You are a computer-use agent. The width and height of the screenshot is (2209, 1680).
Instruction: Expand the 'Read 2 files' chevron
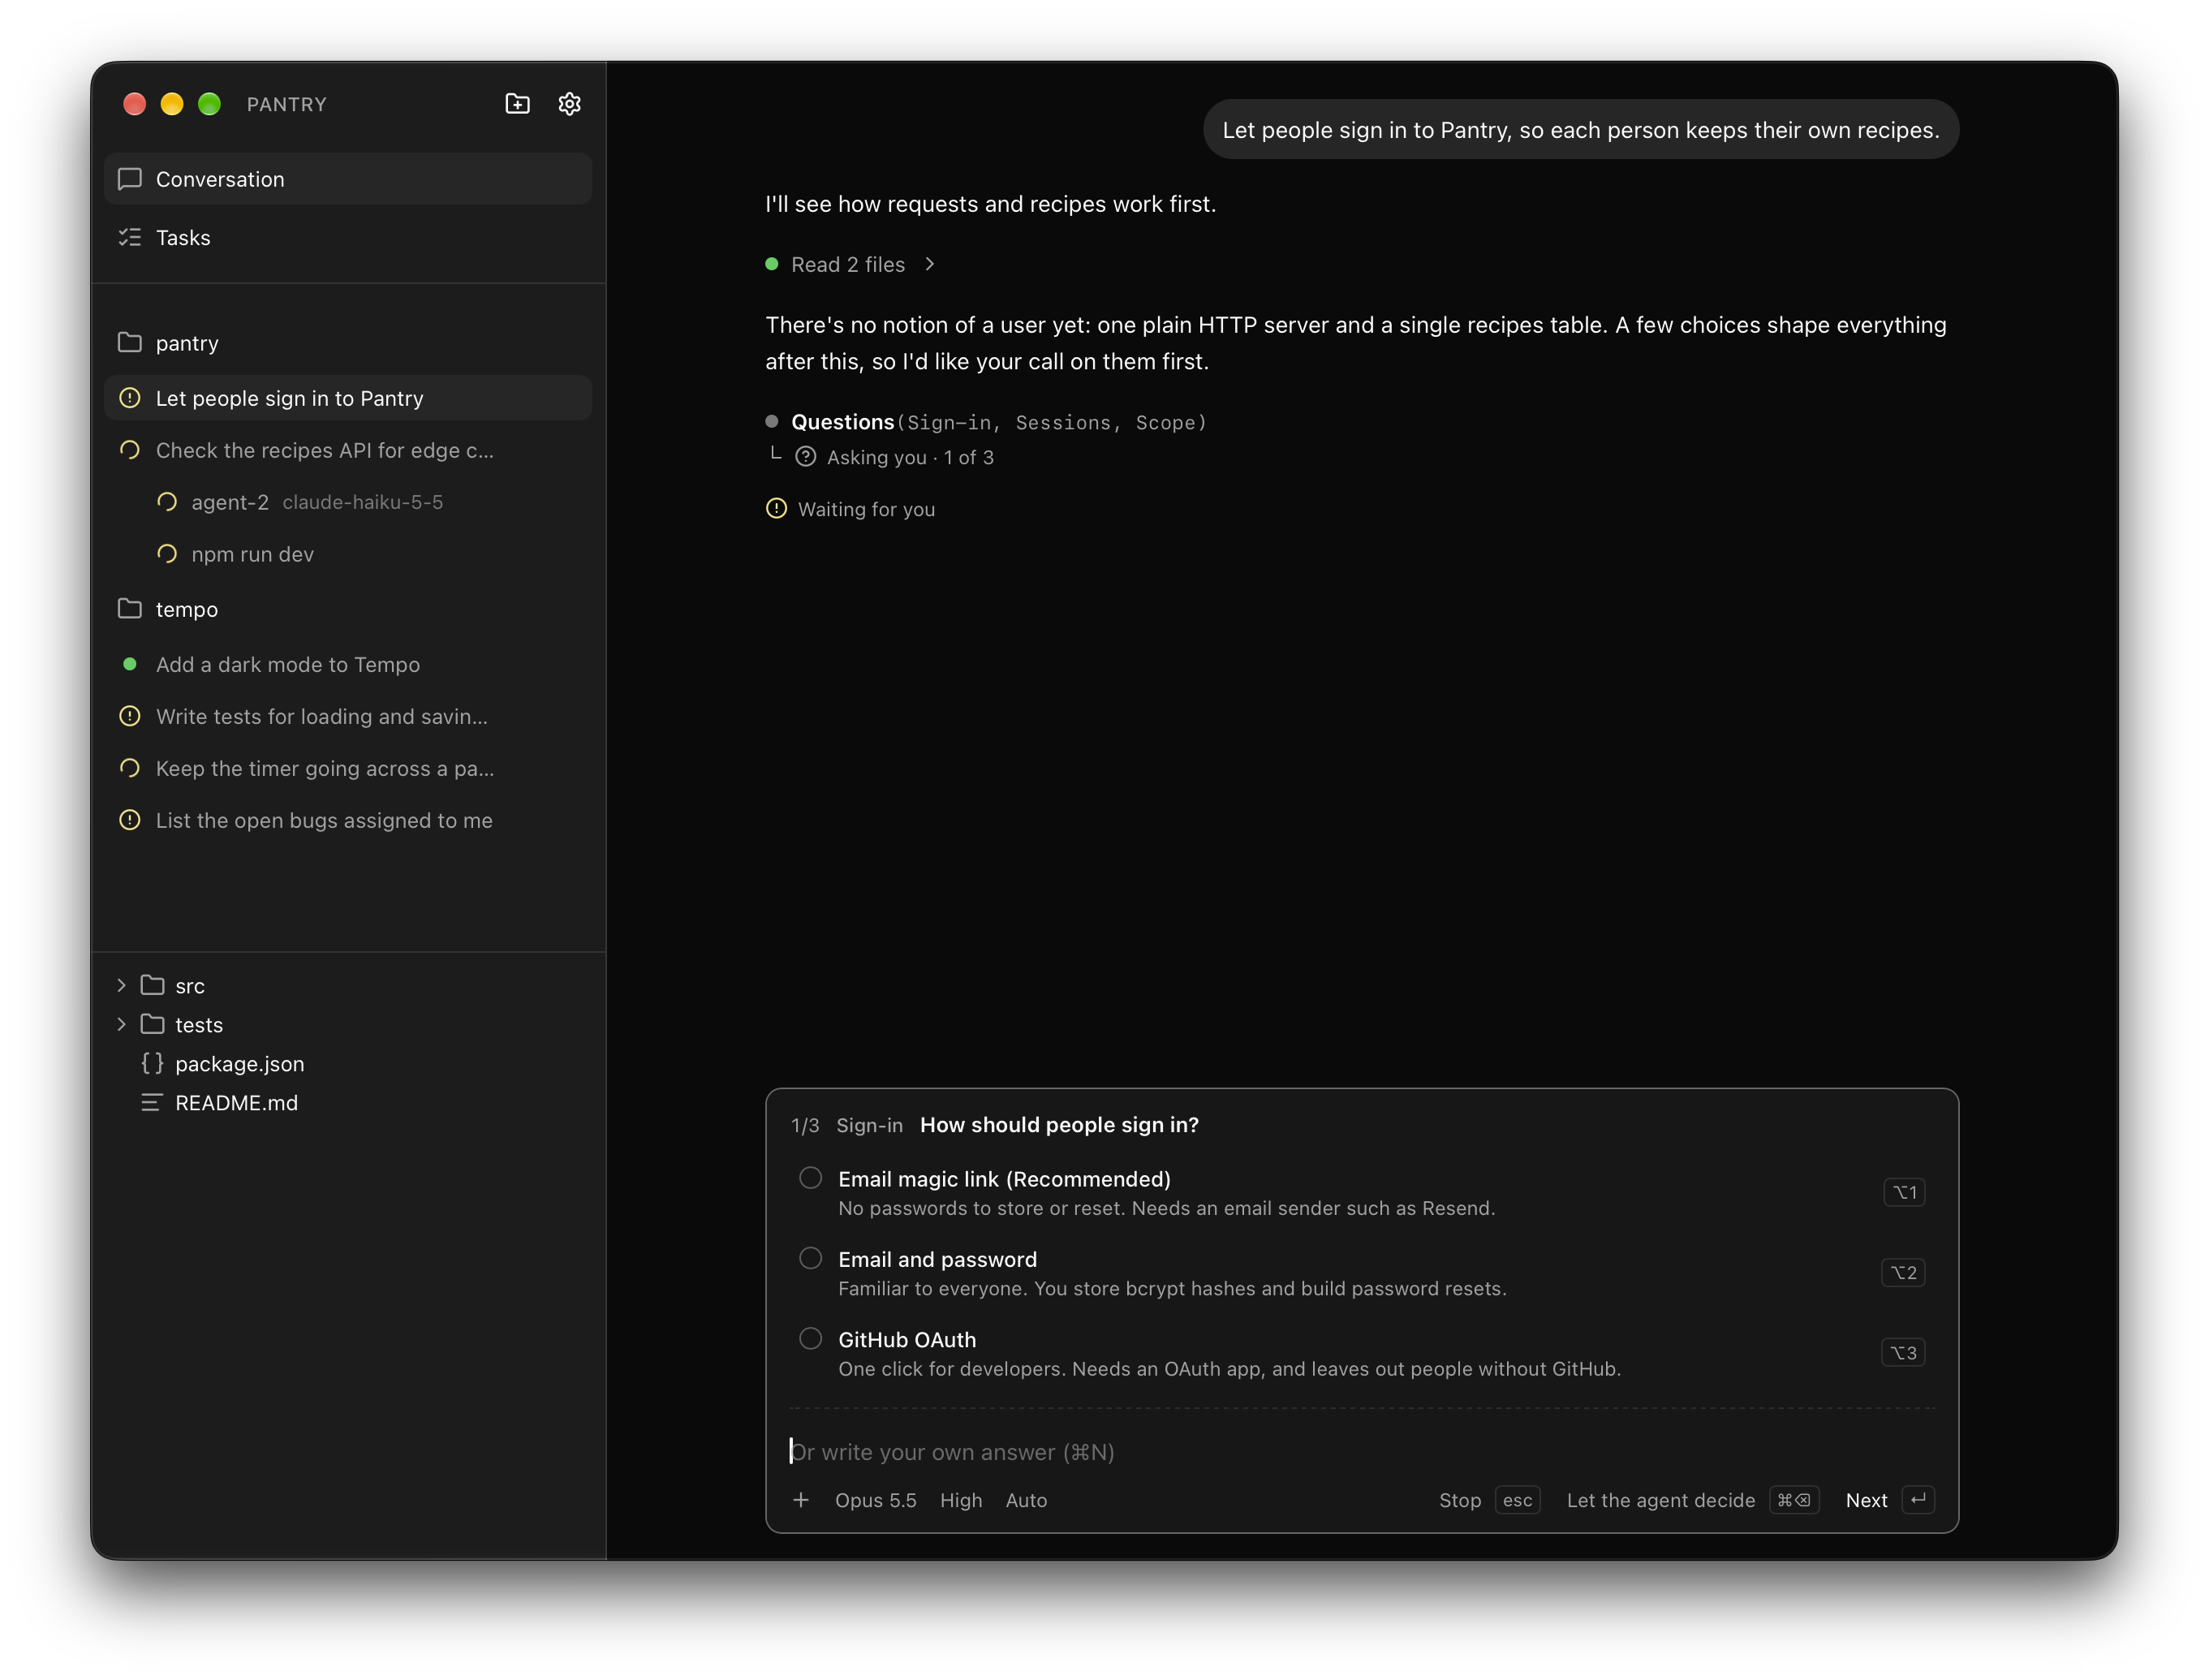click(x=929, y=264)
